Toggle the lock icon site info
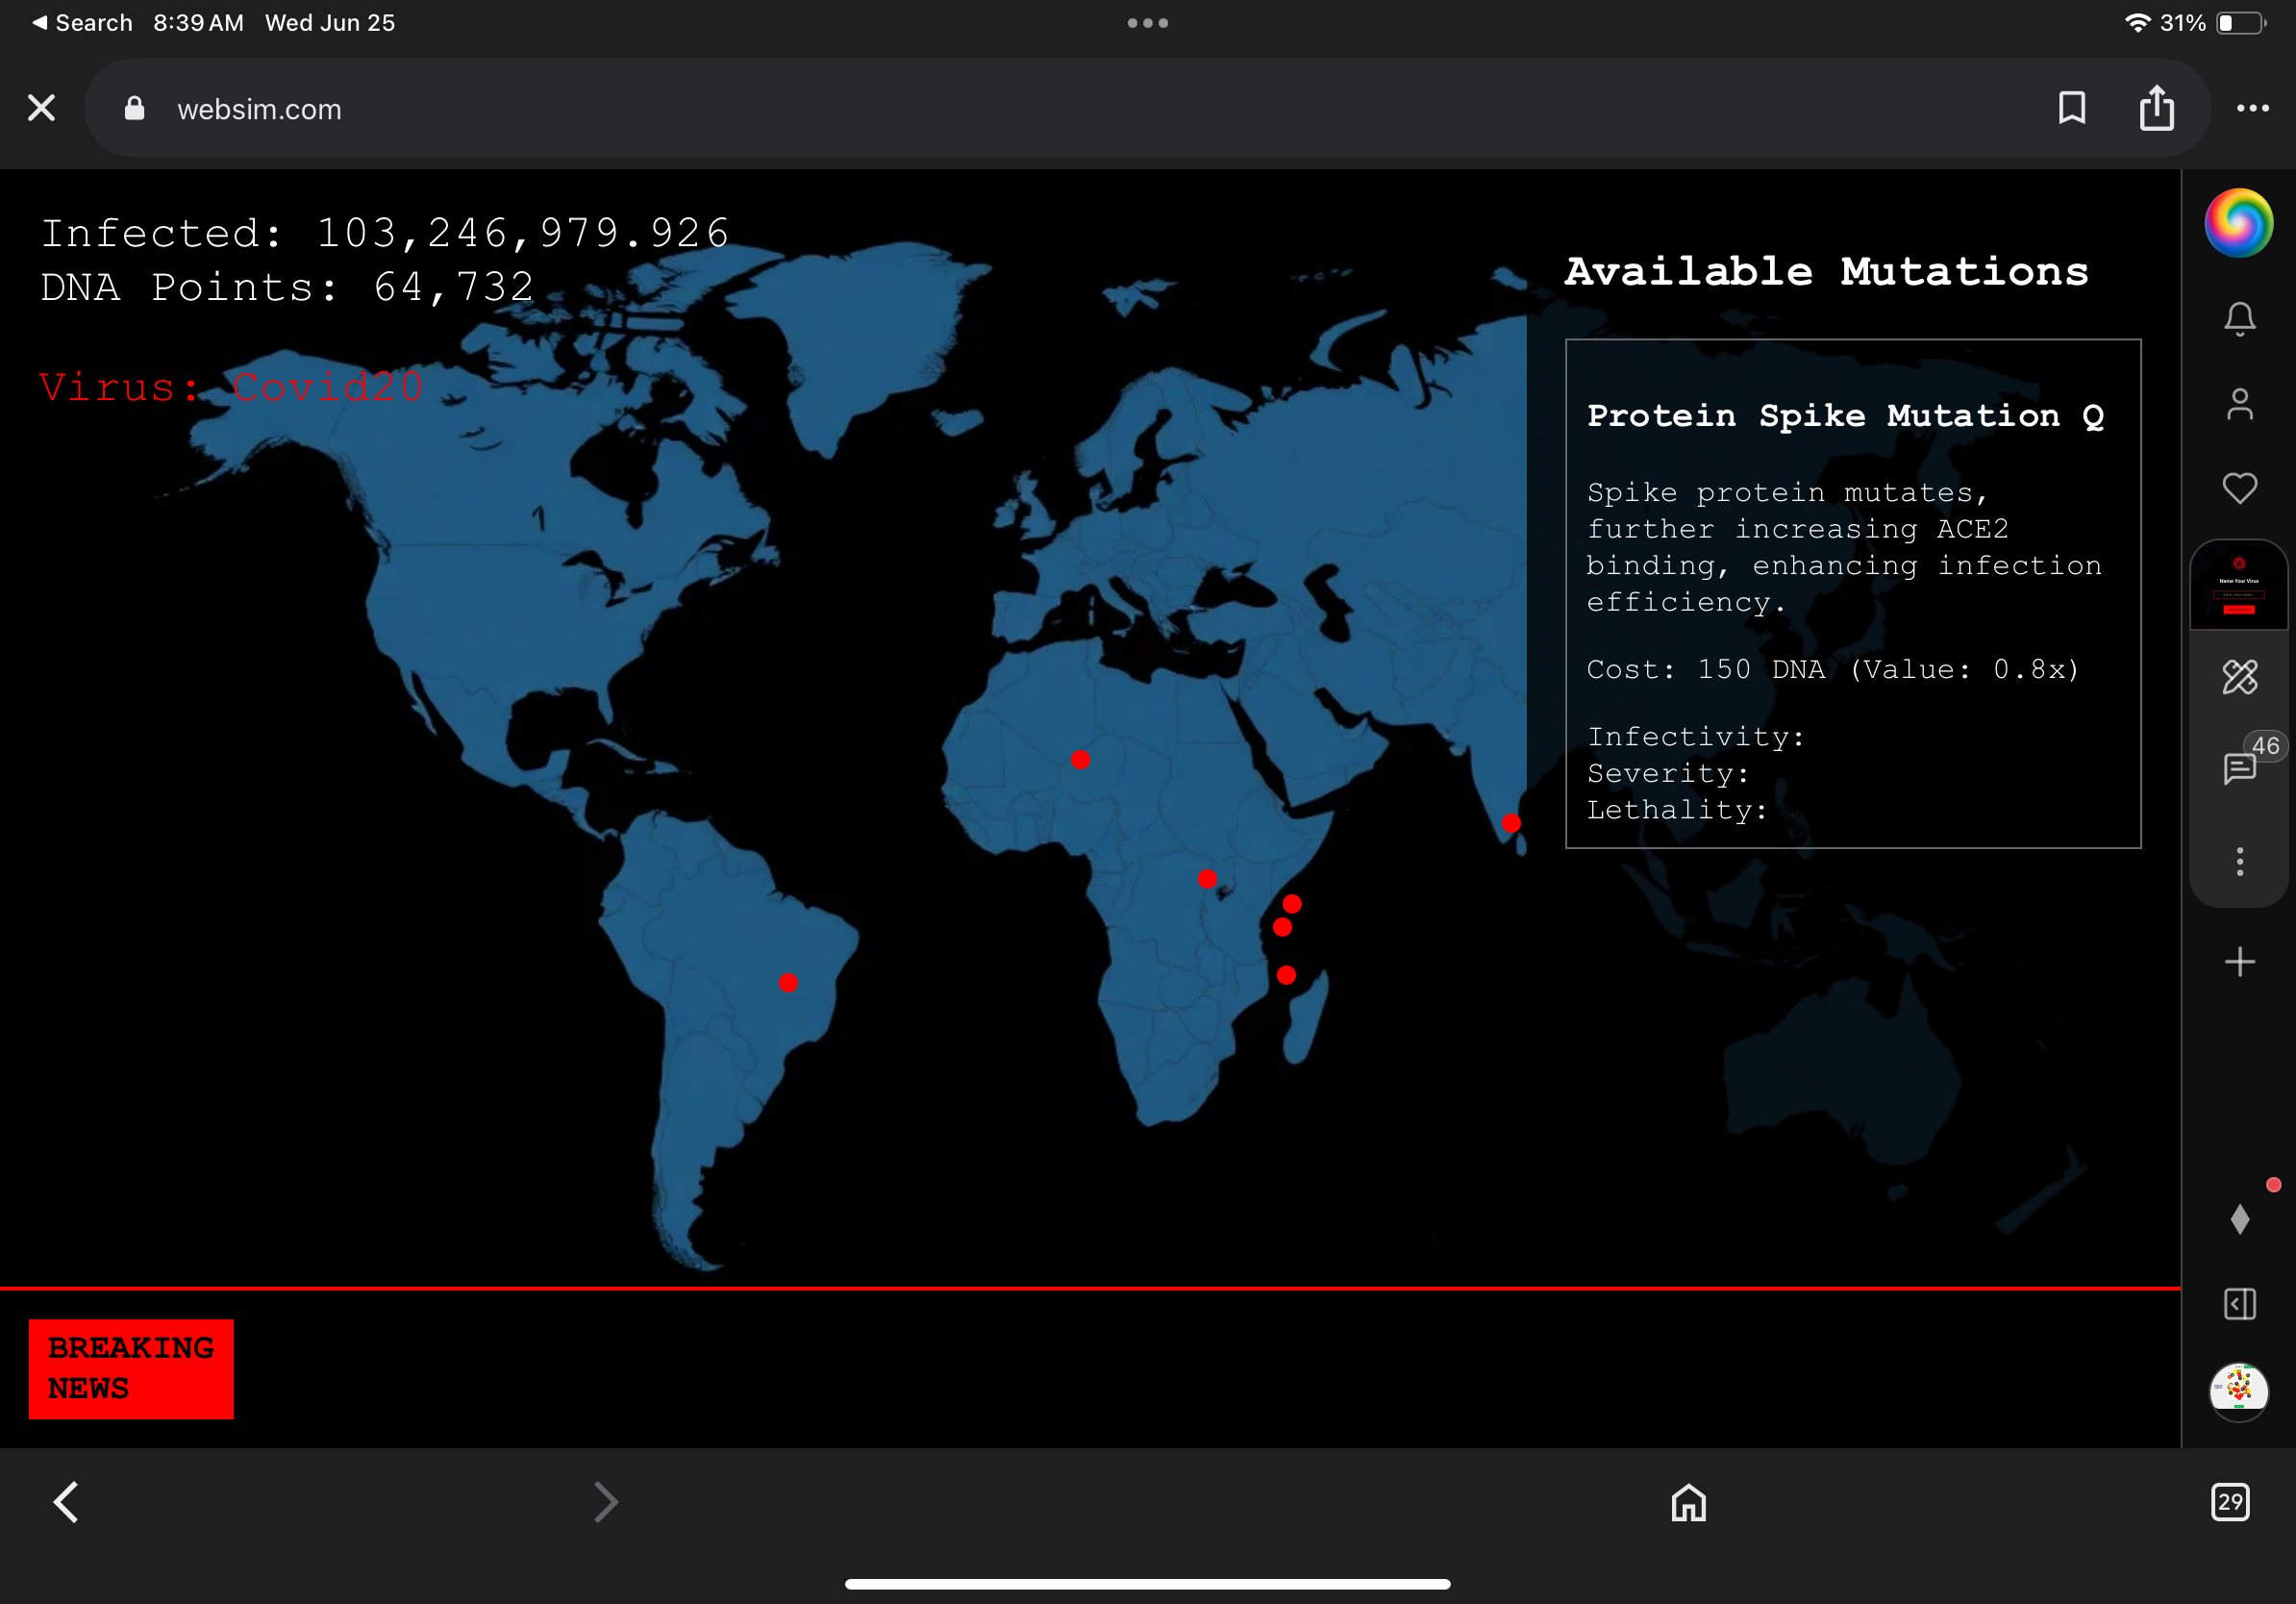This screenshot has height=1604, width=2296. pos(133,109)
